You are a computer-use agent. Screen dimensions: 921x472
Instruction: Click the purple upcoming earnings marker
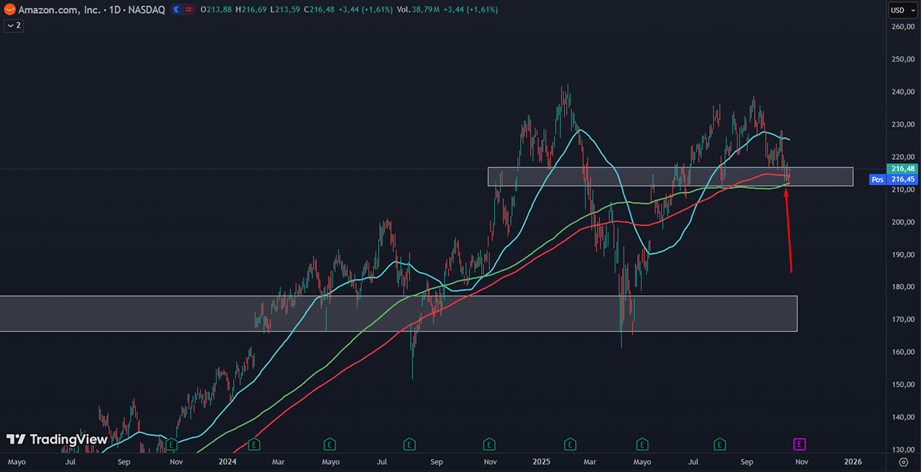(x=799, y=444)
